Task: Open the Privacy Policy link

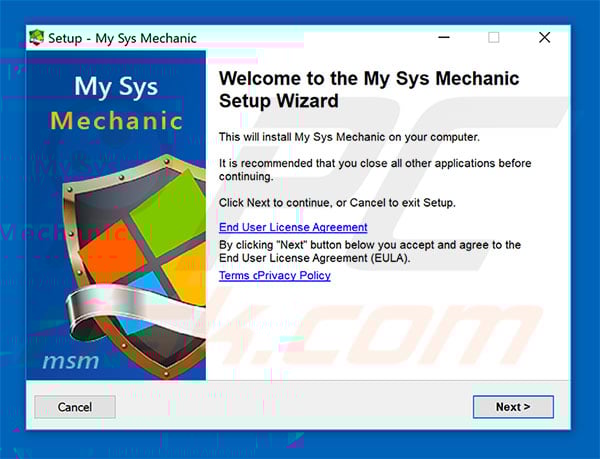Action: (294, 275)
